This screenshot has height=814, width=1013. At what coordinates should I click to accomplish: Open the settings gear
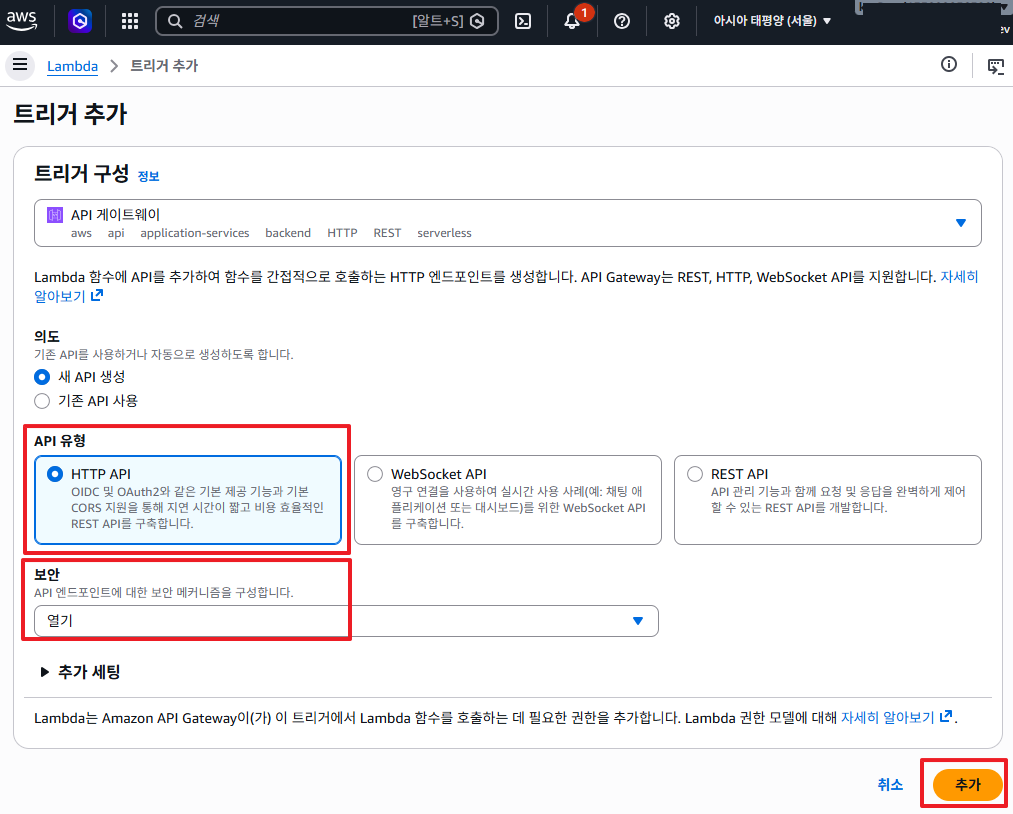pyautogui.click(x=672, y=21)
